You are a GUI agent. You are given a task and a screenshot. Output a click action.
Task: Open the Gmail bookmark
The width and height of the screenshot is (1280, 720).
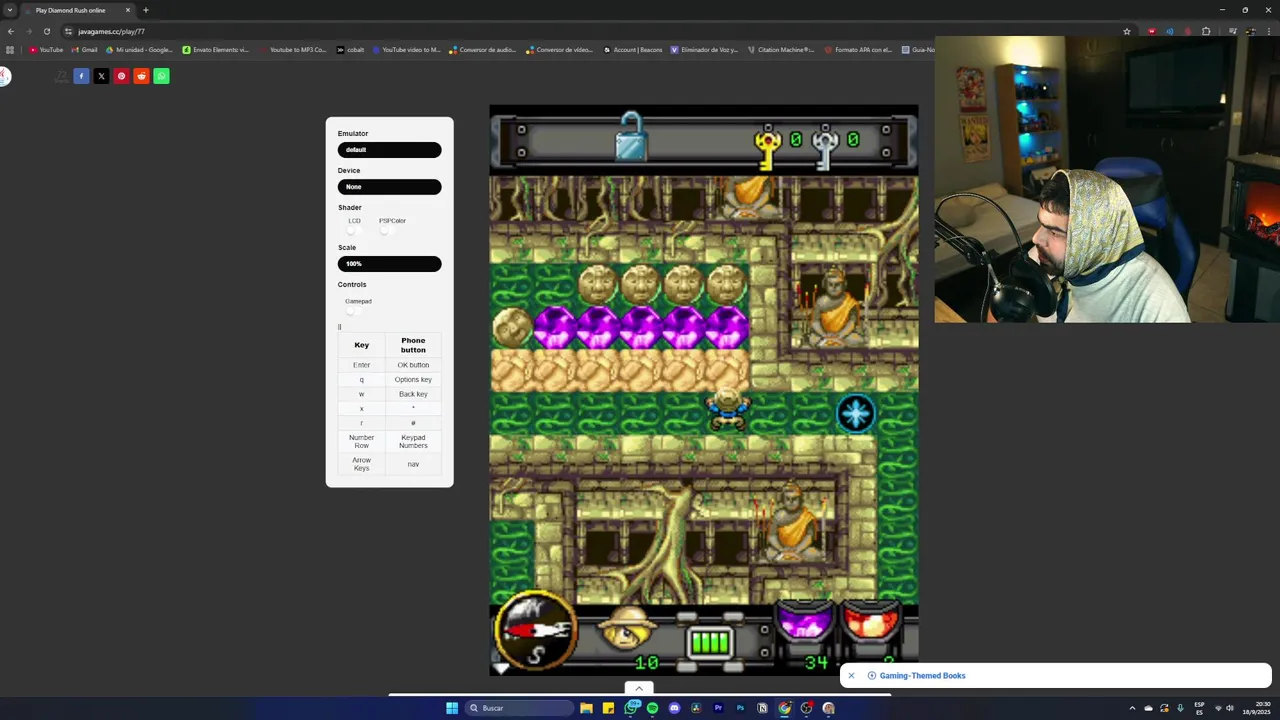(84, 50)
